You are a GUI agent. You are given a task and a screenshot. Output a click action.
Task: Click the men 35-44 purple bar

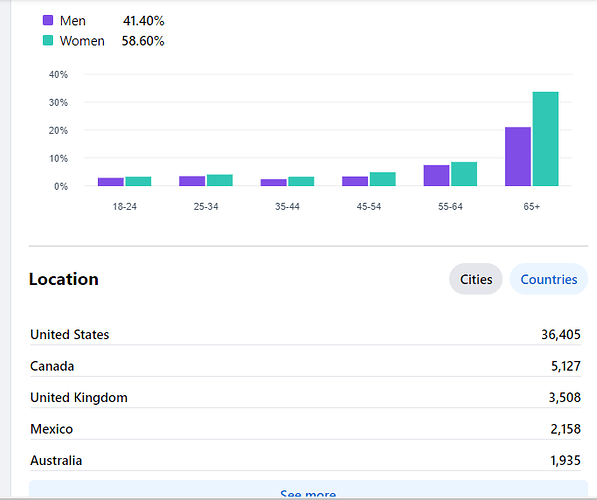click(x=273, y=183)
